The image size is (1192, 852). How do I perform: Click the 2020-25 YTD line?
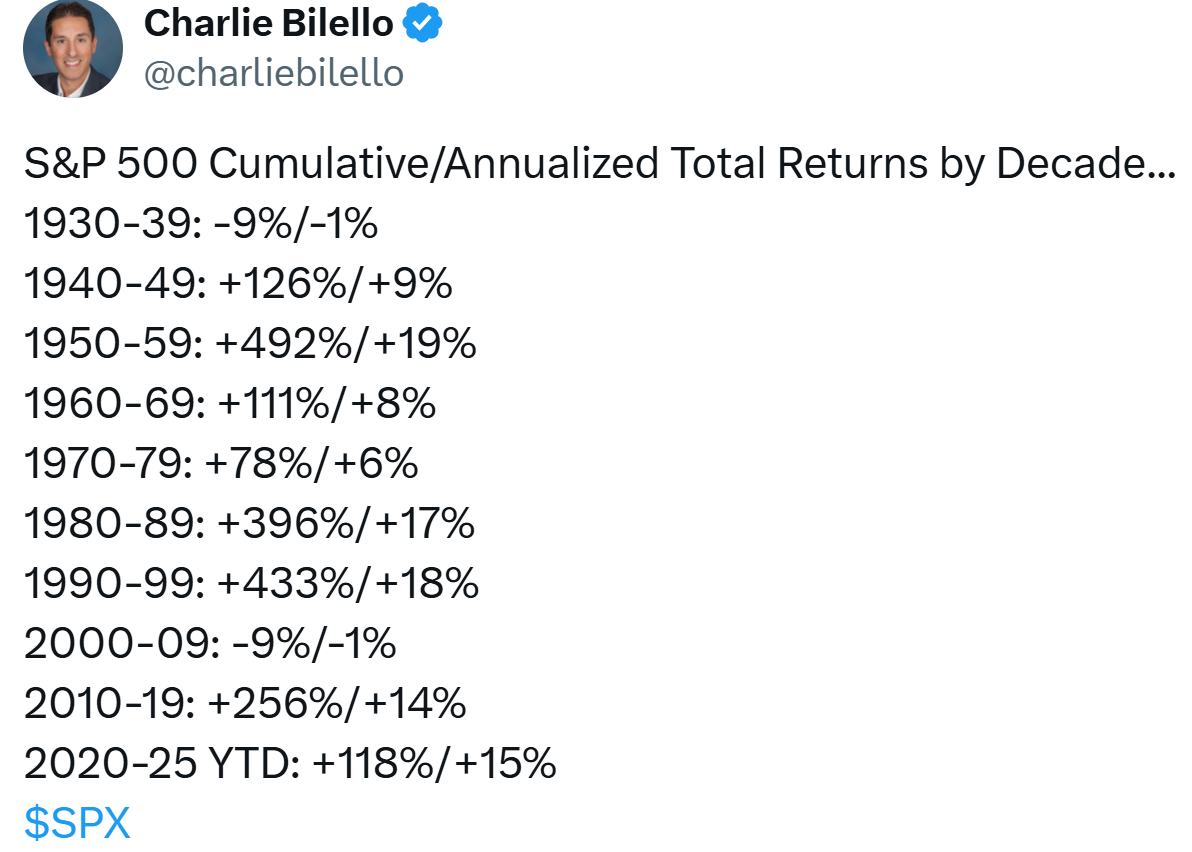point(289,764)
